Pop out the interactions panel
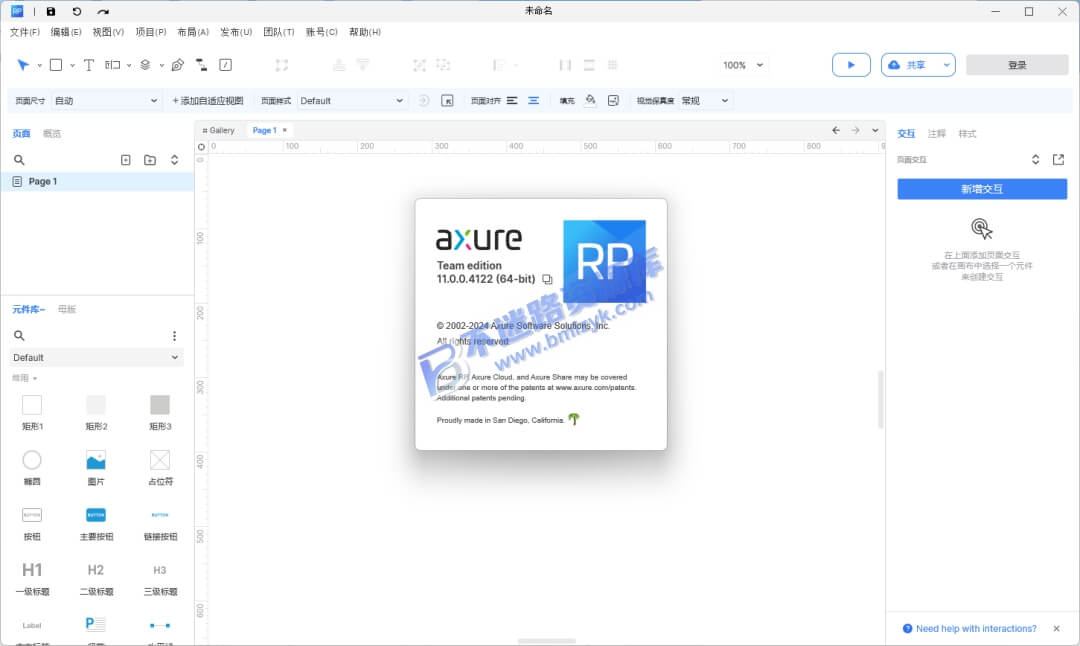 (x=1058, y=160)
